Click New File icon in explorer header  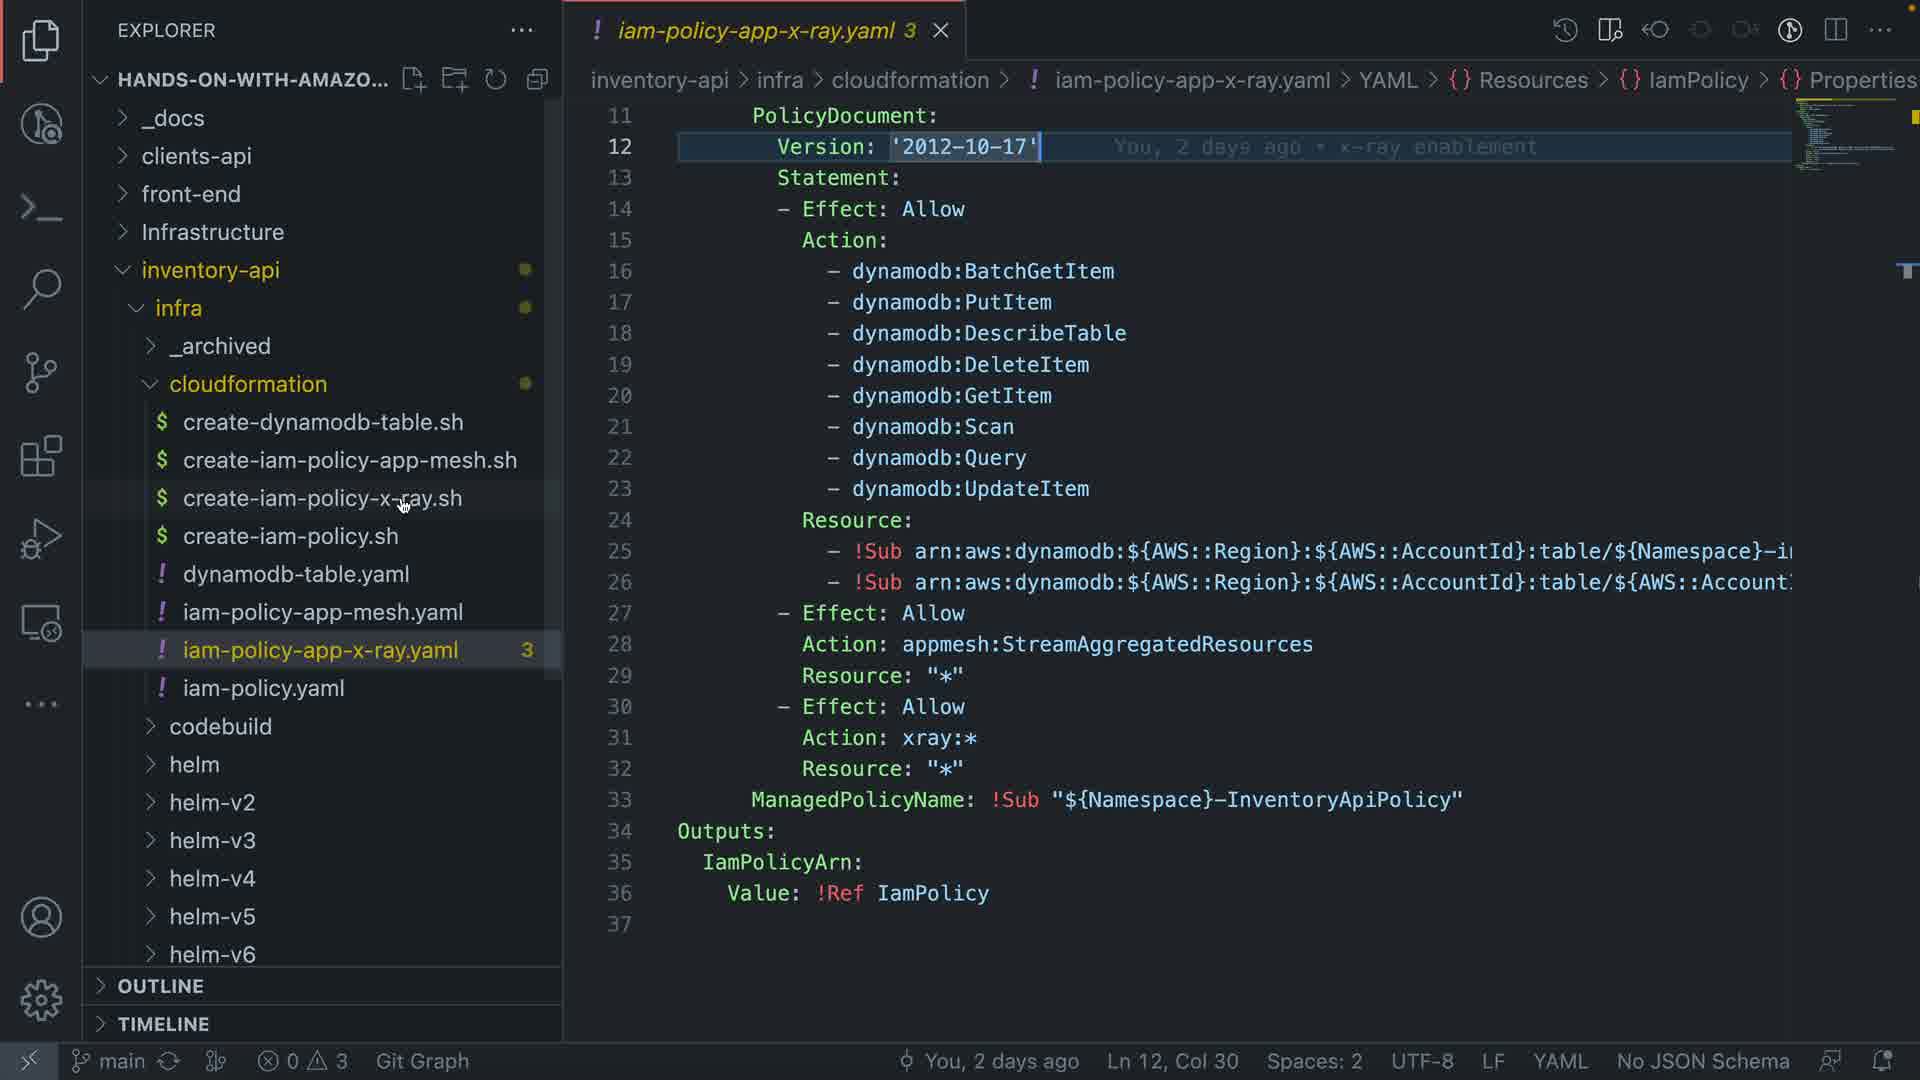(413, 80)
